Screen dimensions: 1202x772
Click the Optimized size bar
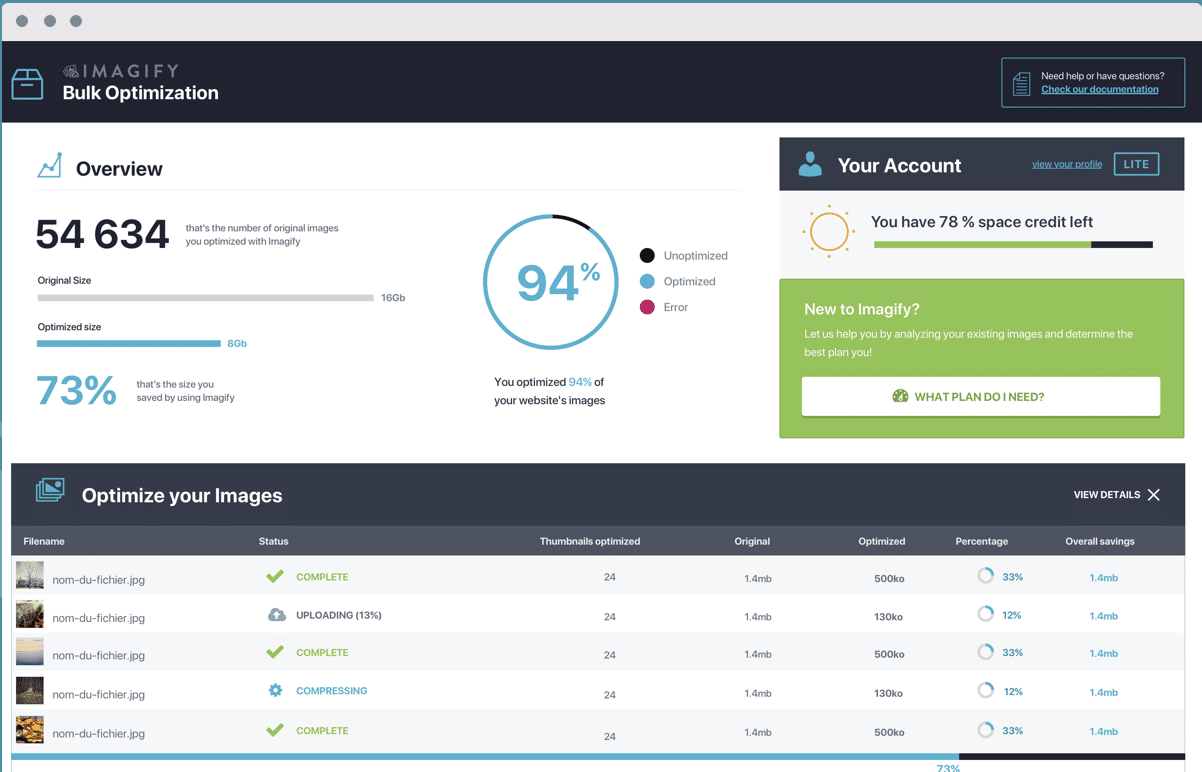[x=129, y=343]
